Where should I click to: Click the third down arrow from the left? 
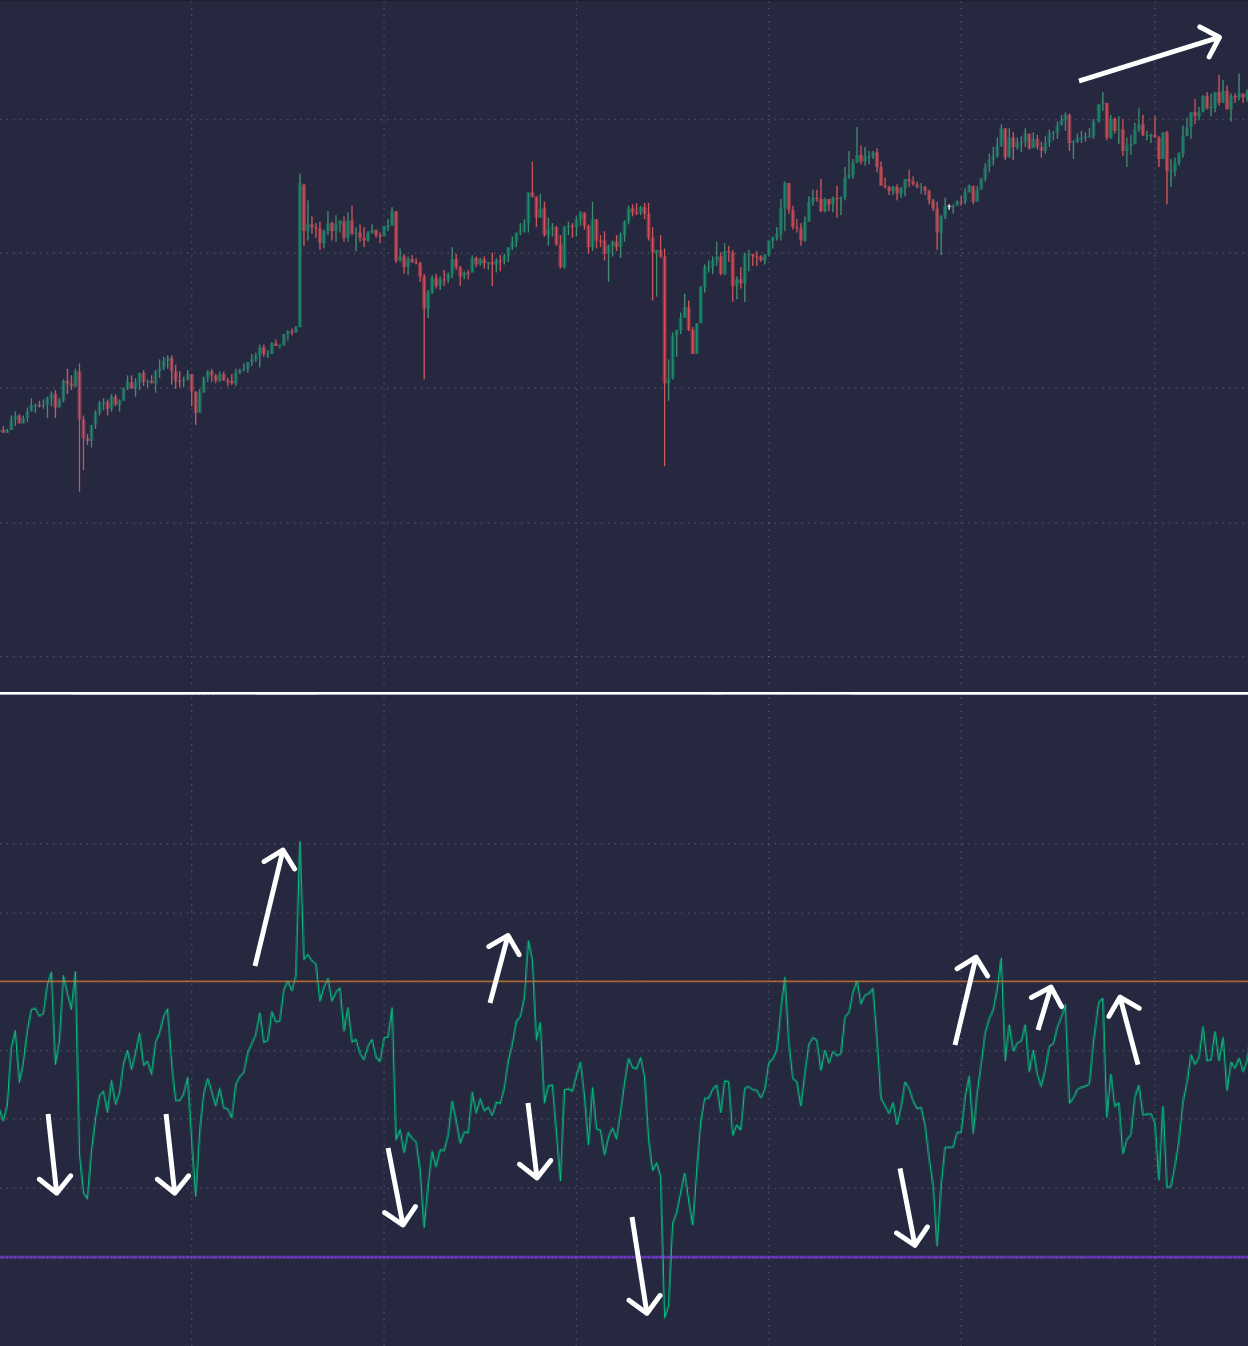tap(397, 1188)
